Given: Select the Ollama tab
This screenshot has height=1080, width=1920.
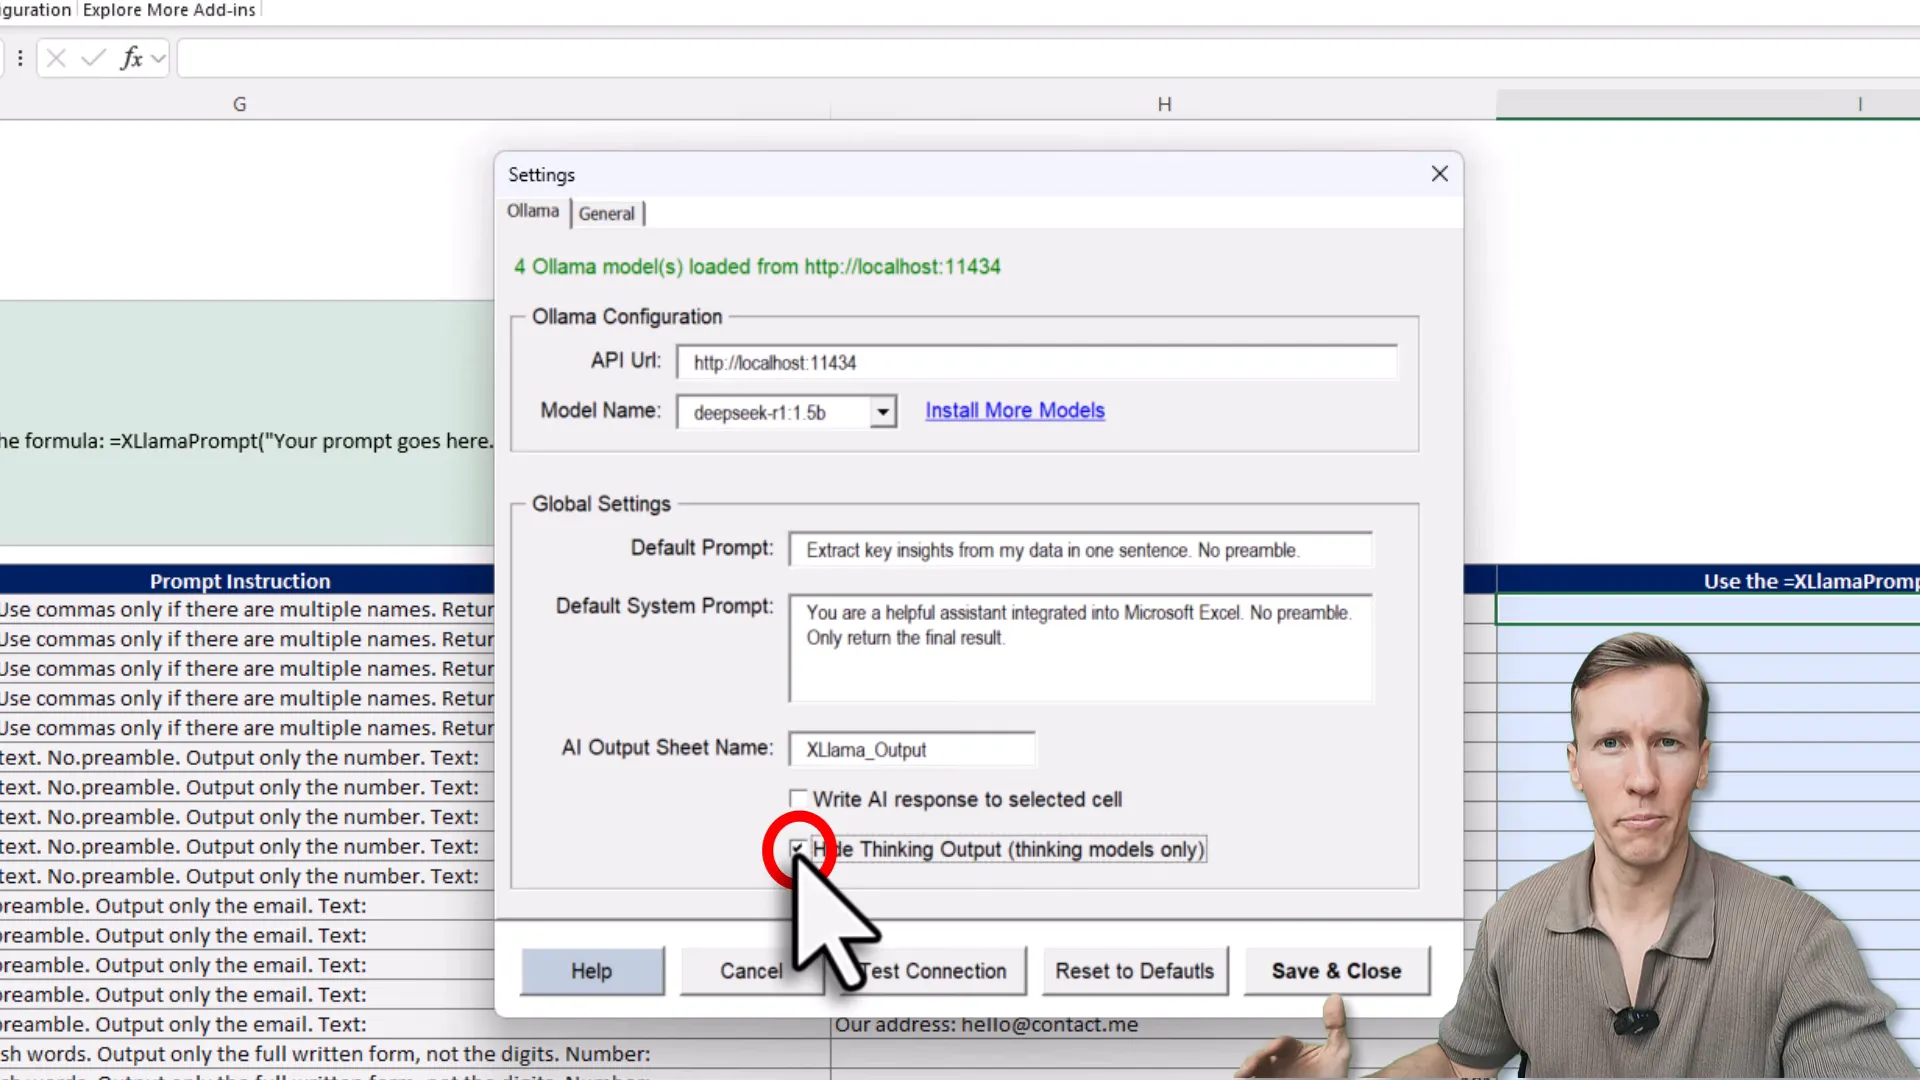Looking at the screenshot, I should point(532,211).
